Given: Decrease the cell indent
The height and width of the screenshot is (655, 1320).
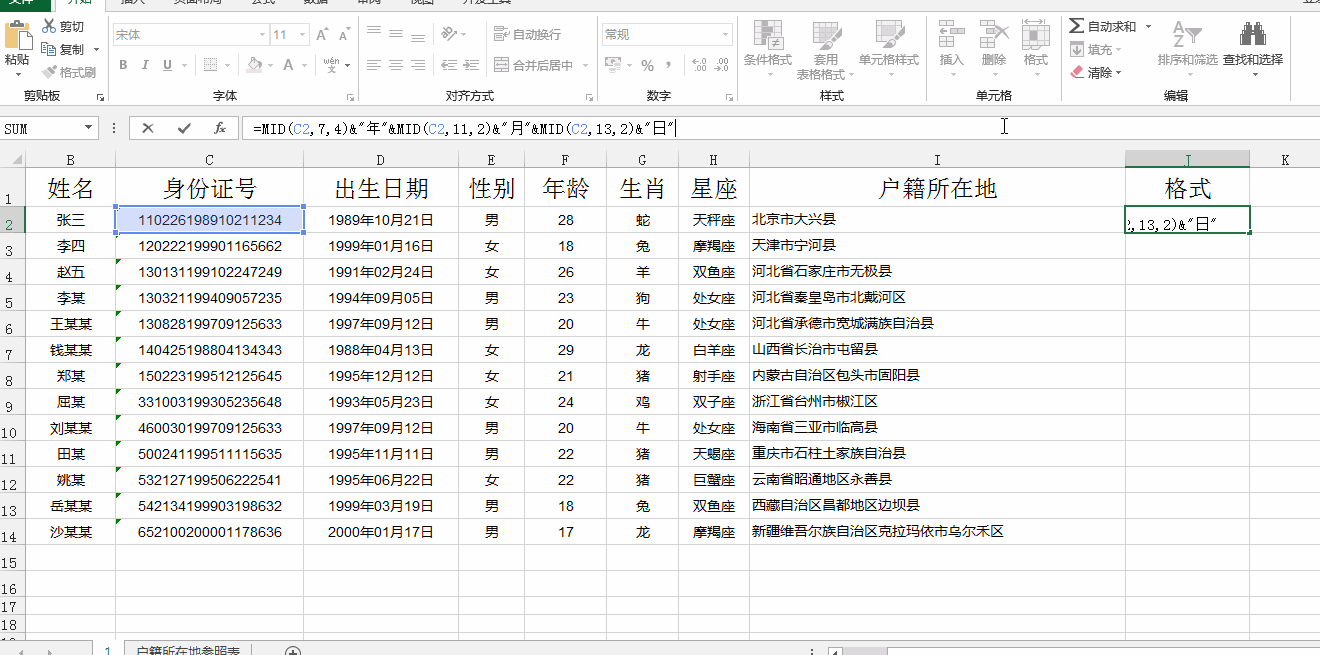Looking at the screenshot, I should tap(448, 65).
